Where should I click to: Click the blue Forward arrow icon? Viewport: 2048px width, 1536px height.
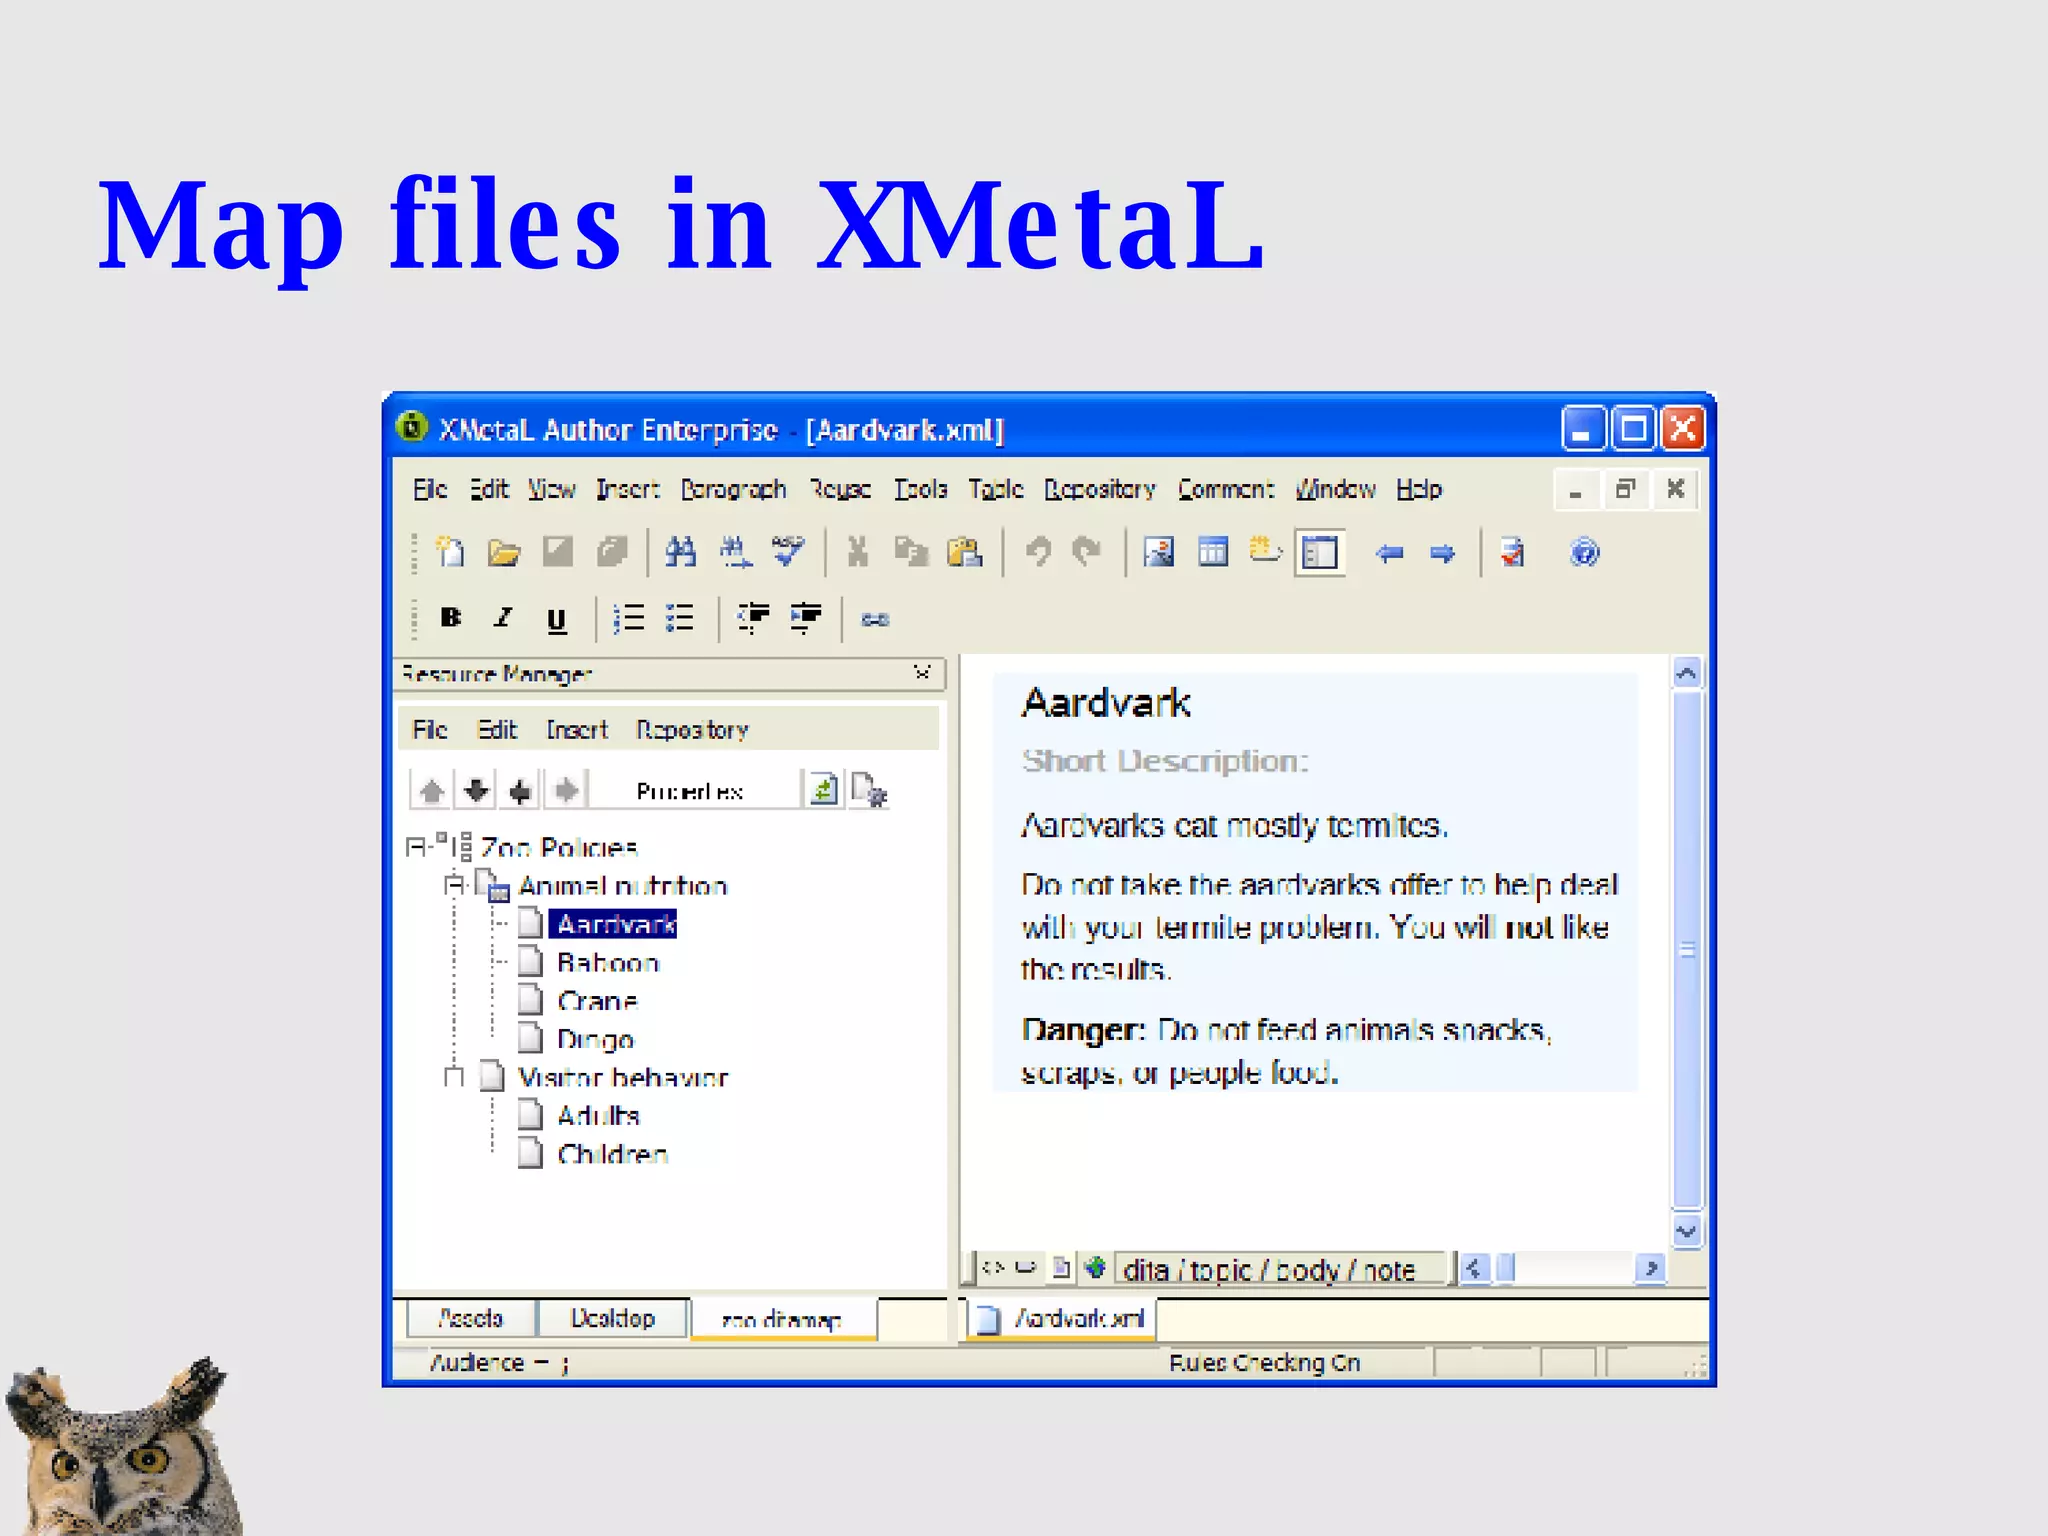click(x=1442, y=553)
